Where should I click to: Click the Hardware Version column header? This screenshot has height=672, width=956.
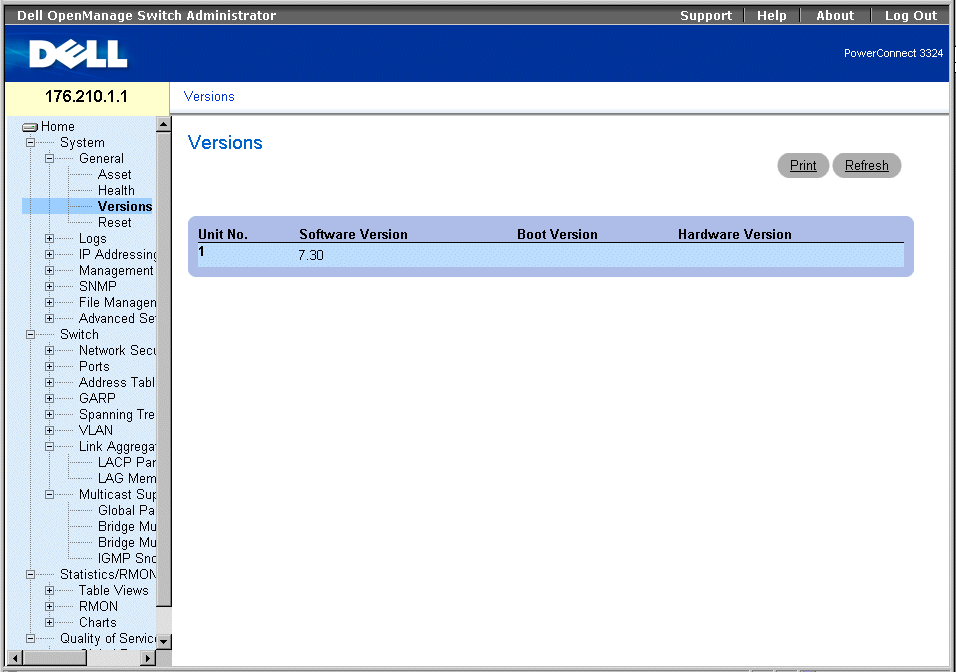(735, 234)
